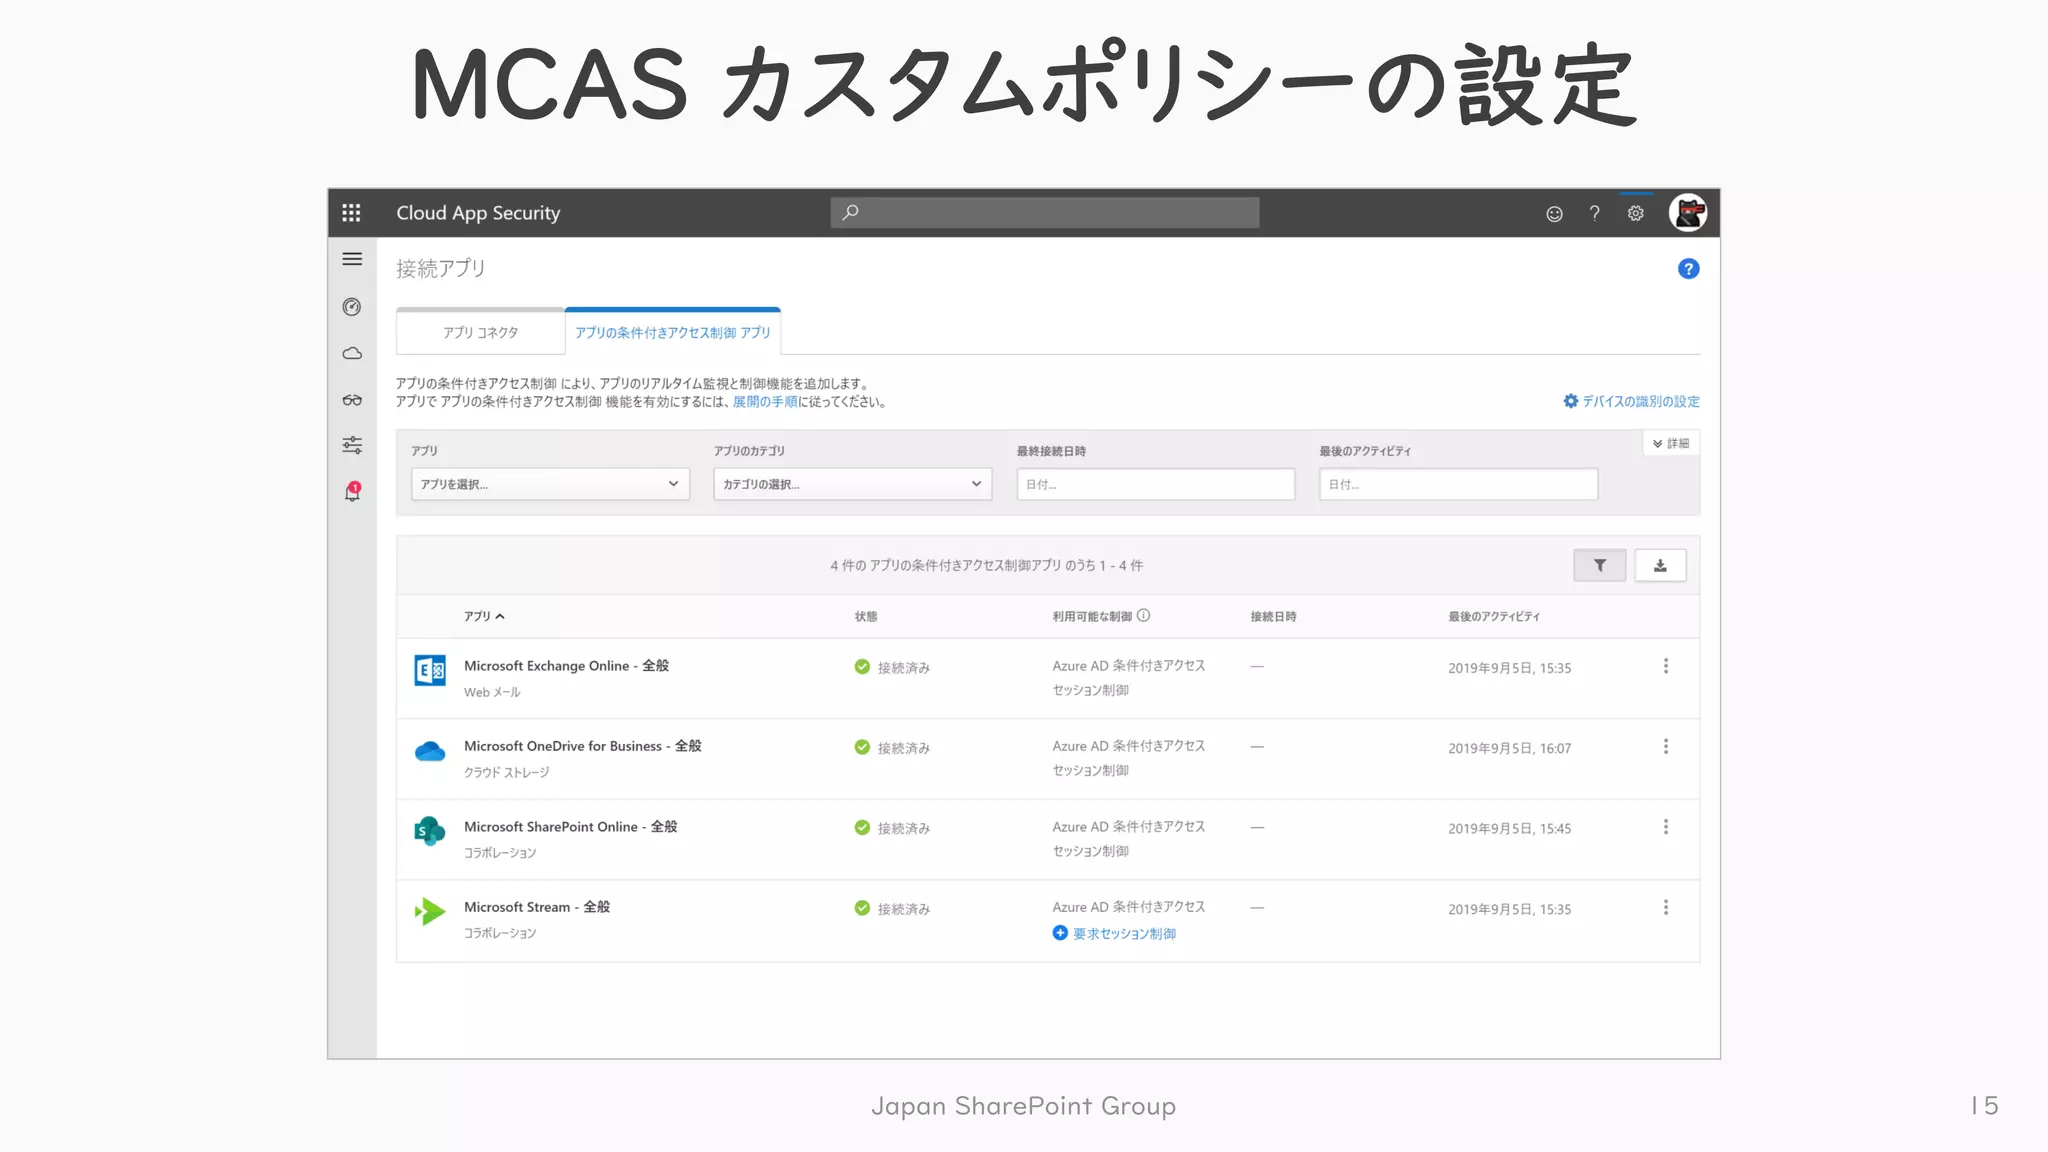The height and width of the screenshot is (1152, 2048).
Task: Open the feedback smiley icon
Action: pyautogui.click(x=1554, y=213)
